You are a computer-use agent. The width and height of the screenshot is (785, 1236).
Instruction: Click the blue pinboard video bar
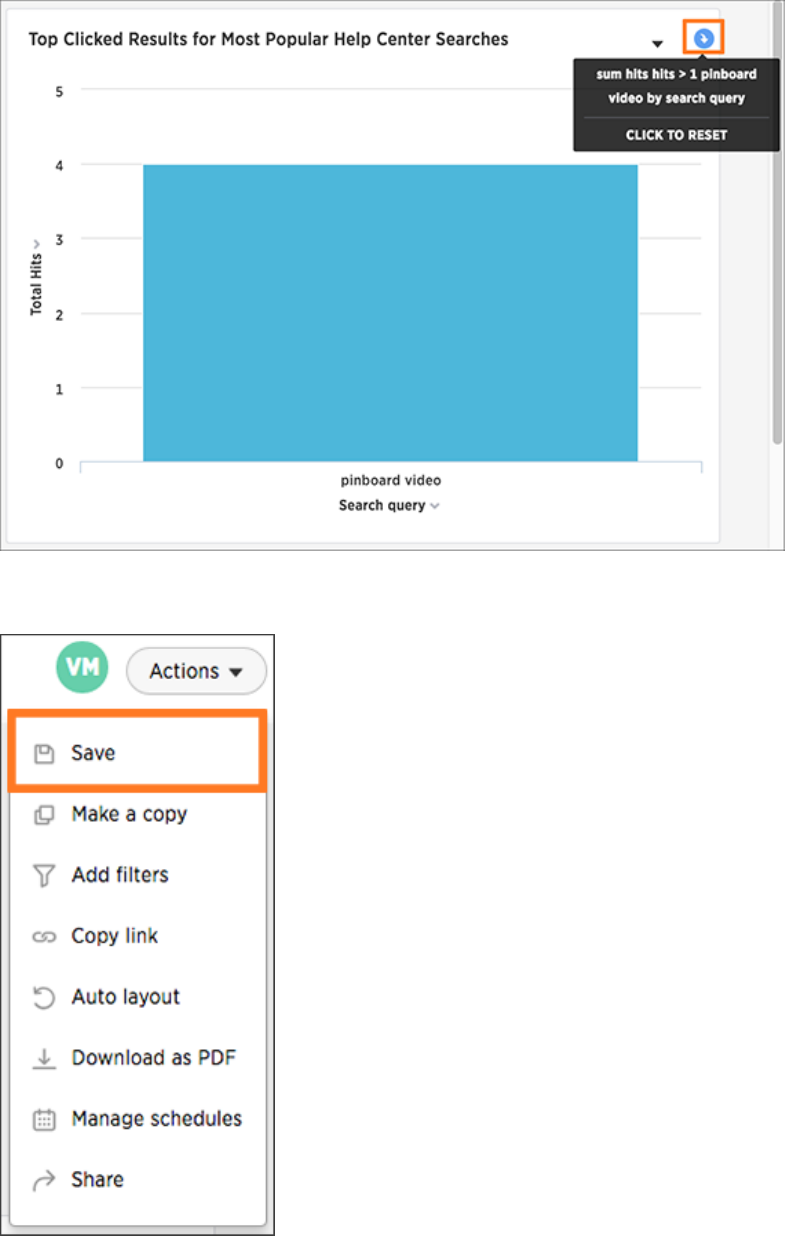pos(390,313)
